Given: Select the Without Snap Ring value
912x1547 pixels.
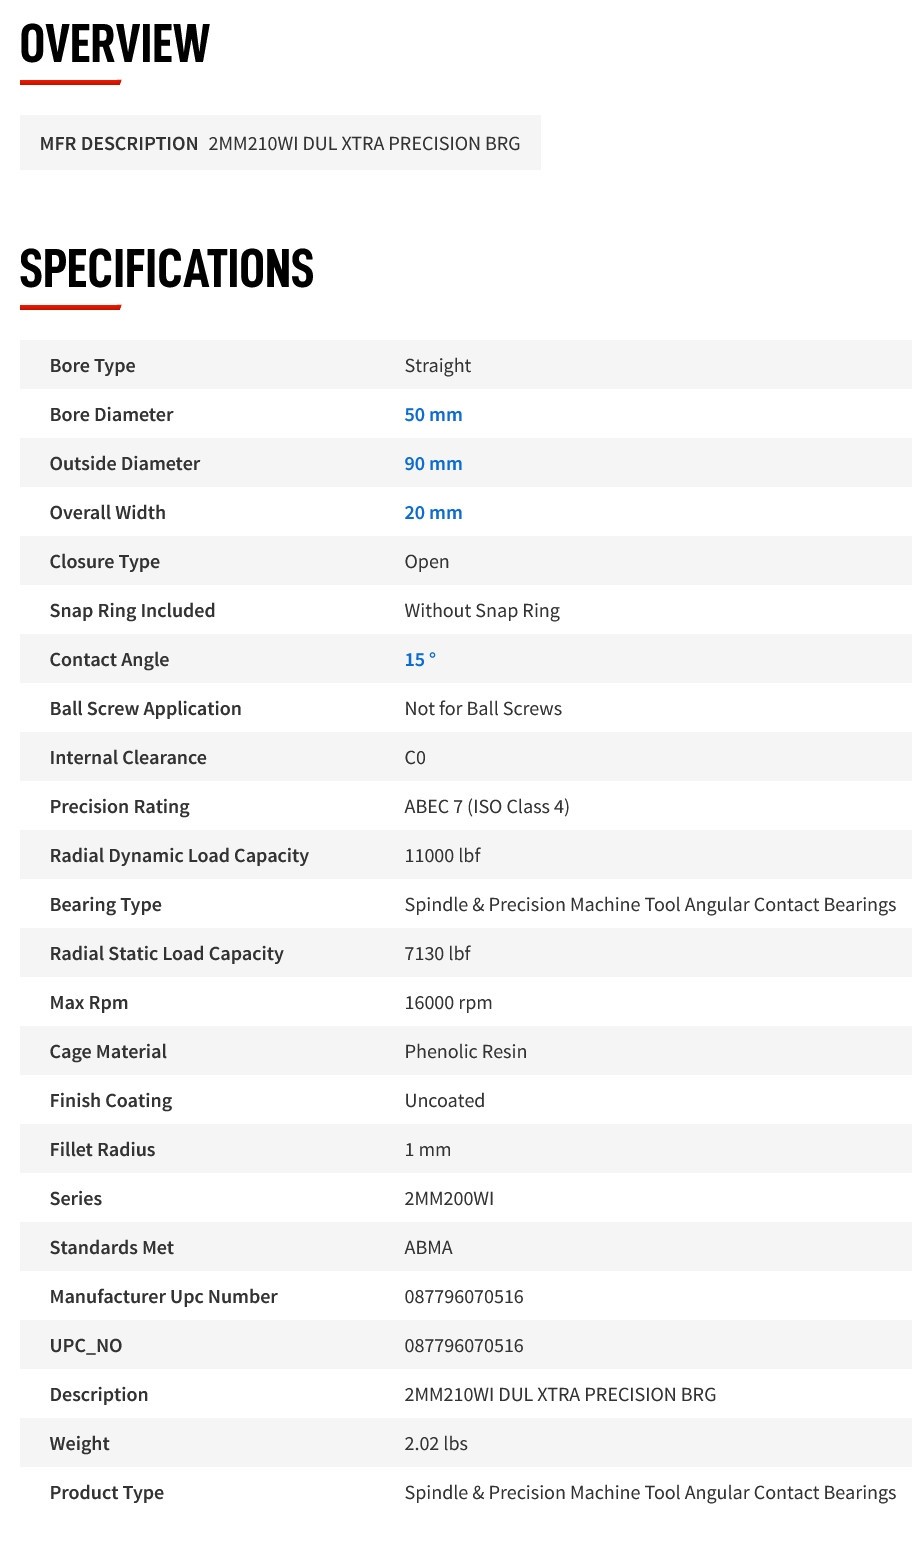Looking at the screenshot, I should click(x=482, y=610).
